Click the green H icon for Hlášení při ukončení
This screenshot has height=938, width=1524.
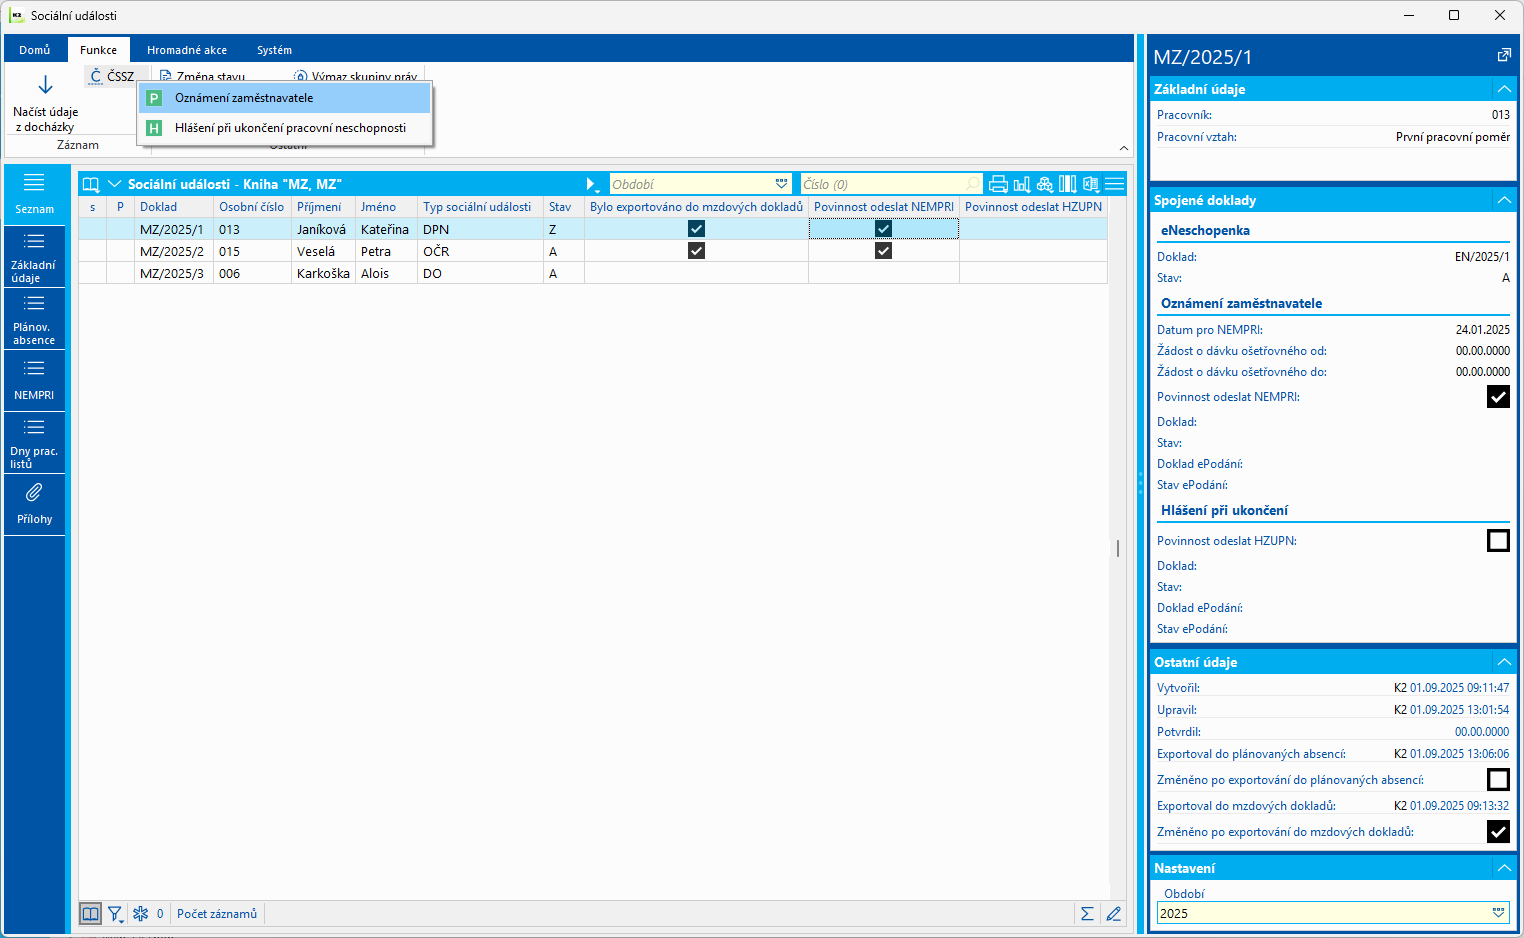154,128
